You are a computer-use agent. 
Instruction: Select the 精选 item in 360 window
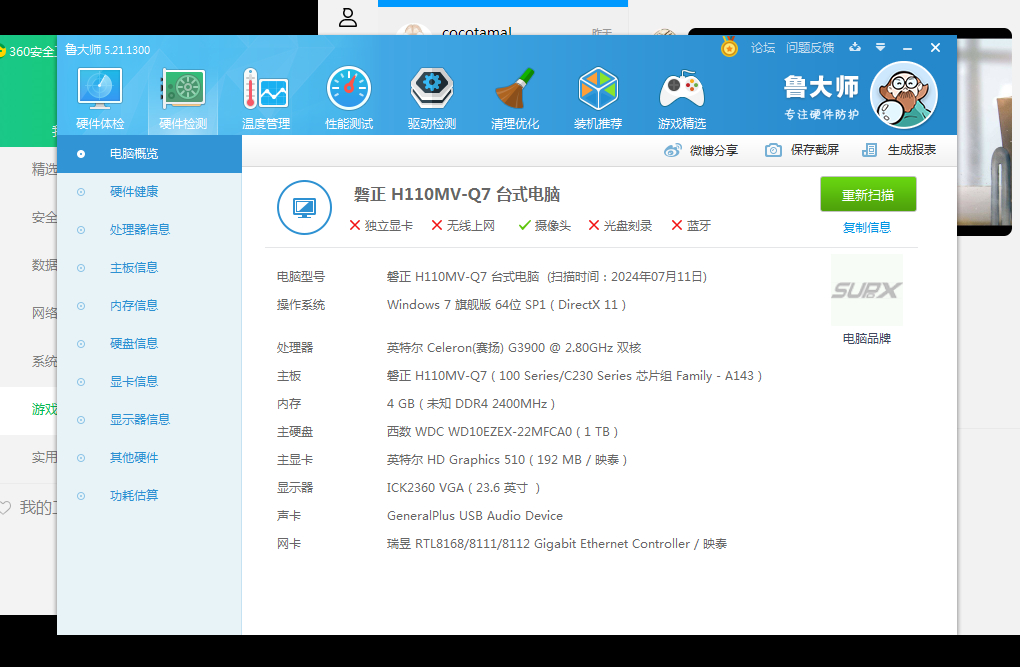44,169
